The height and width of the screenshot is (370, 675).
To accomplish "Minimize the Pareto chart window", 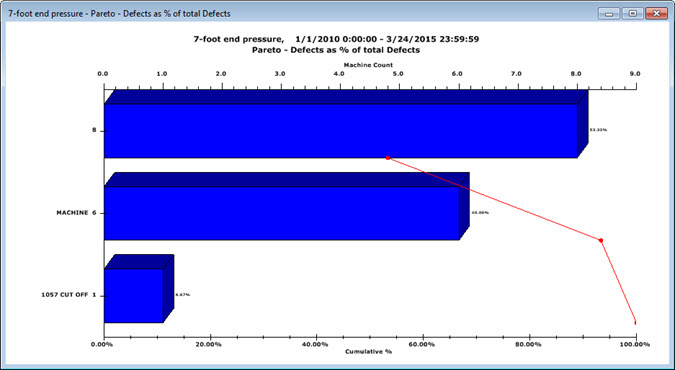I will pos(609,14).
